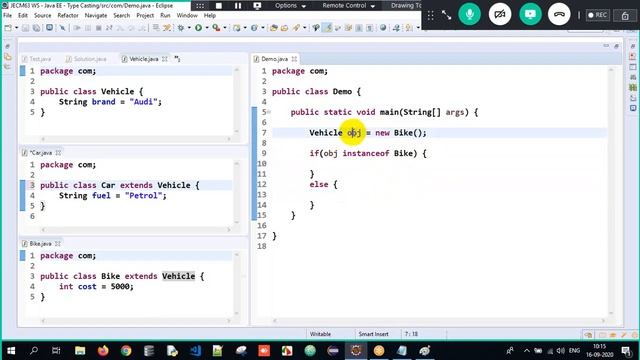
Task: Open the dropdown arrow beside New icon
Action: coord(16,28)
